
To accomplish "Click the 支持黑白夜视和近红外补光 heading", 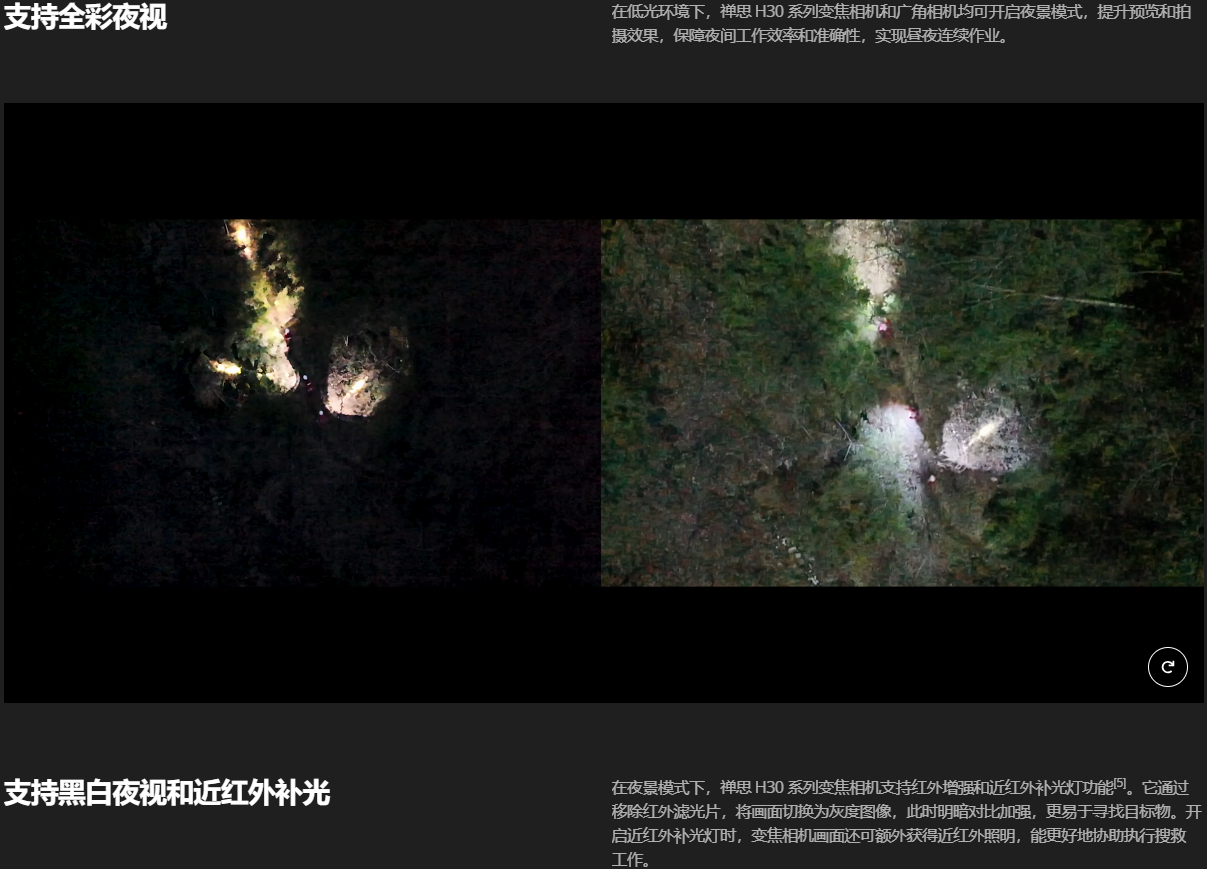I will [167, 793].
